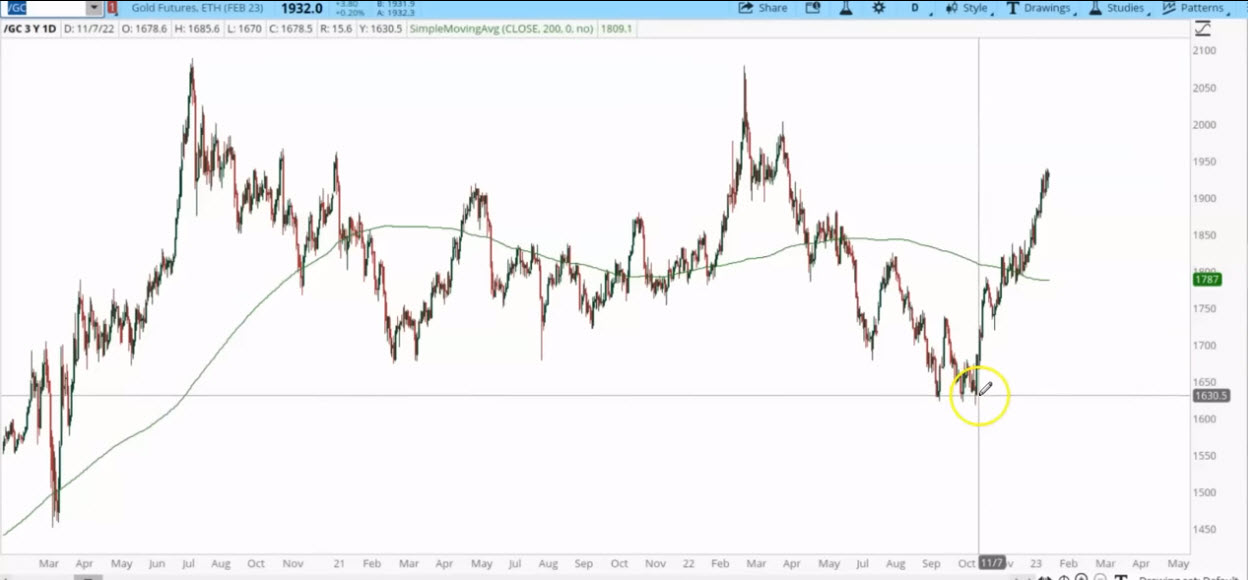Open the chart Settings gear
The width and height of the screenshot is (1248, 580).
click(x=878, y=8)
